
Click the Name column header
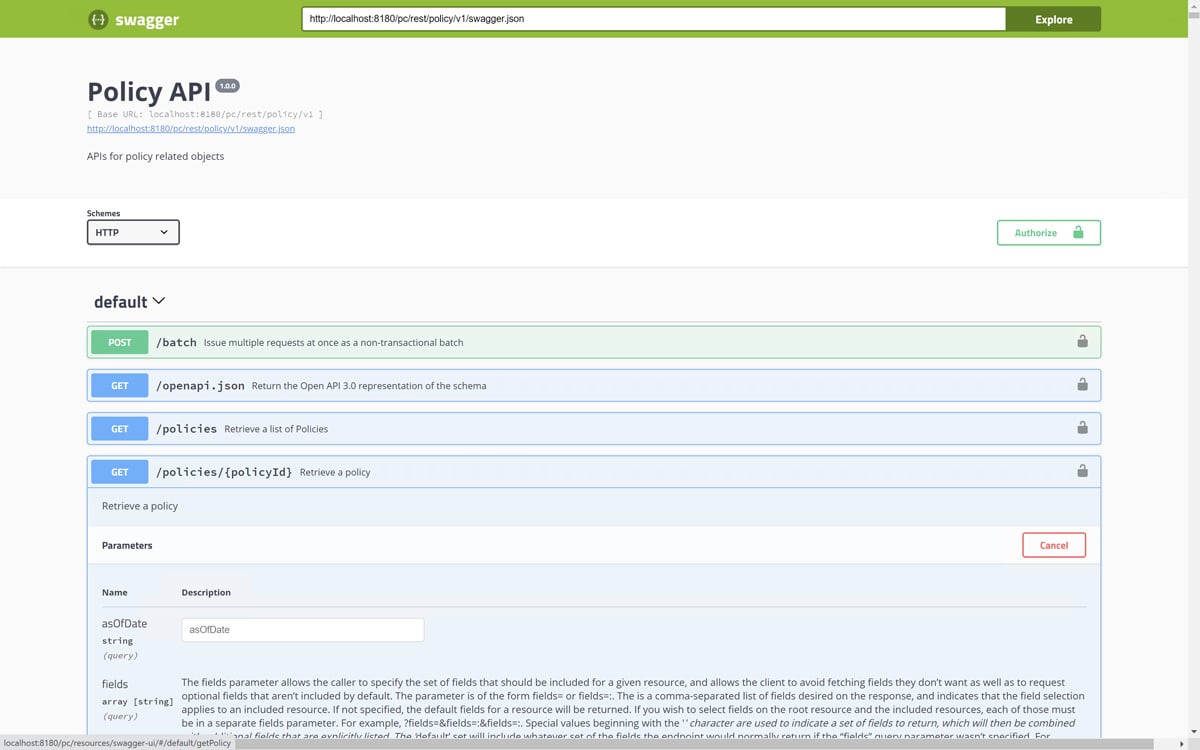tap(115, 592)
